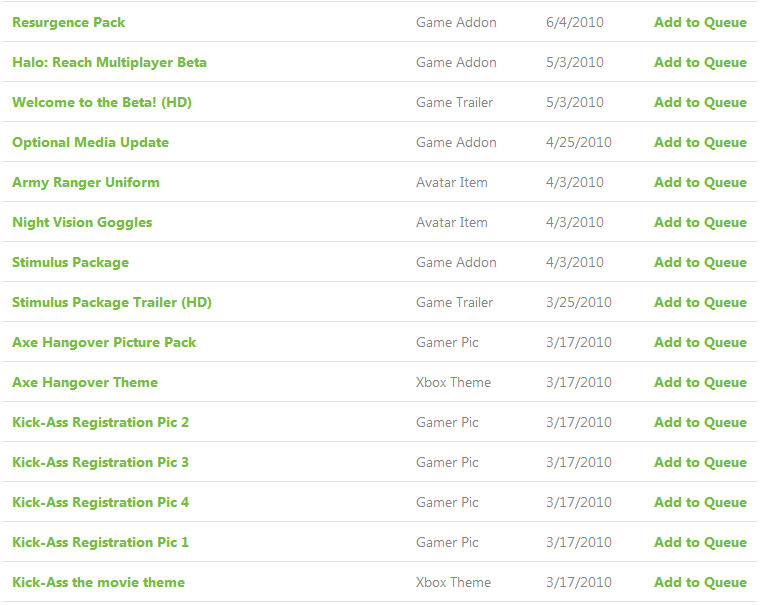Open Kick-Ass Registration Pic 3
769x605 pixels.
[x=101, y=462]
